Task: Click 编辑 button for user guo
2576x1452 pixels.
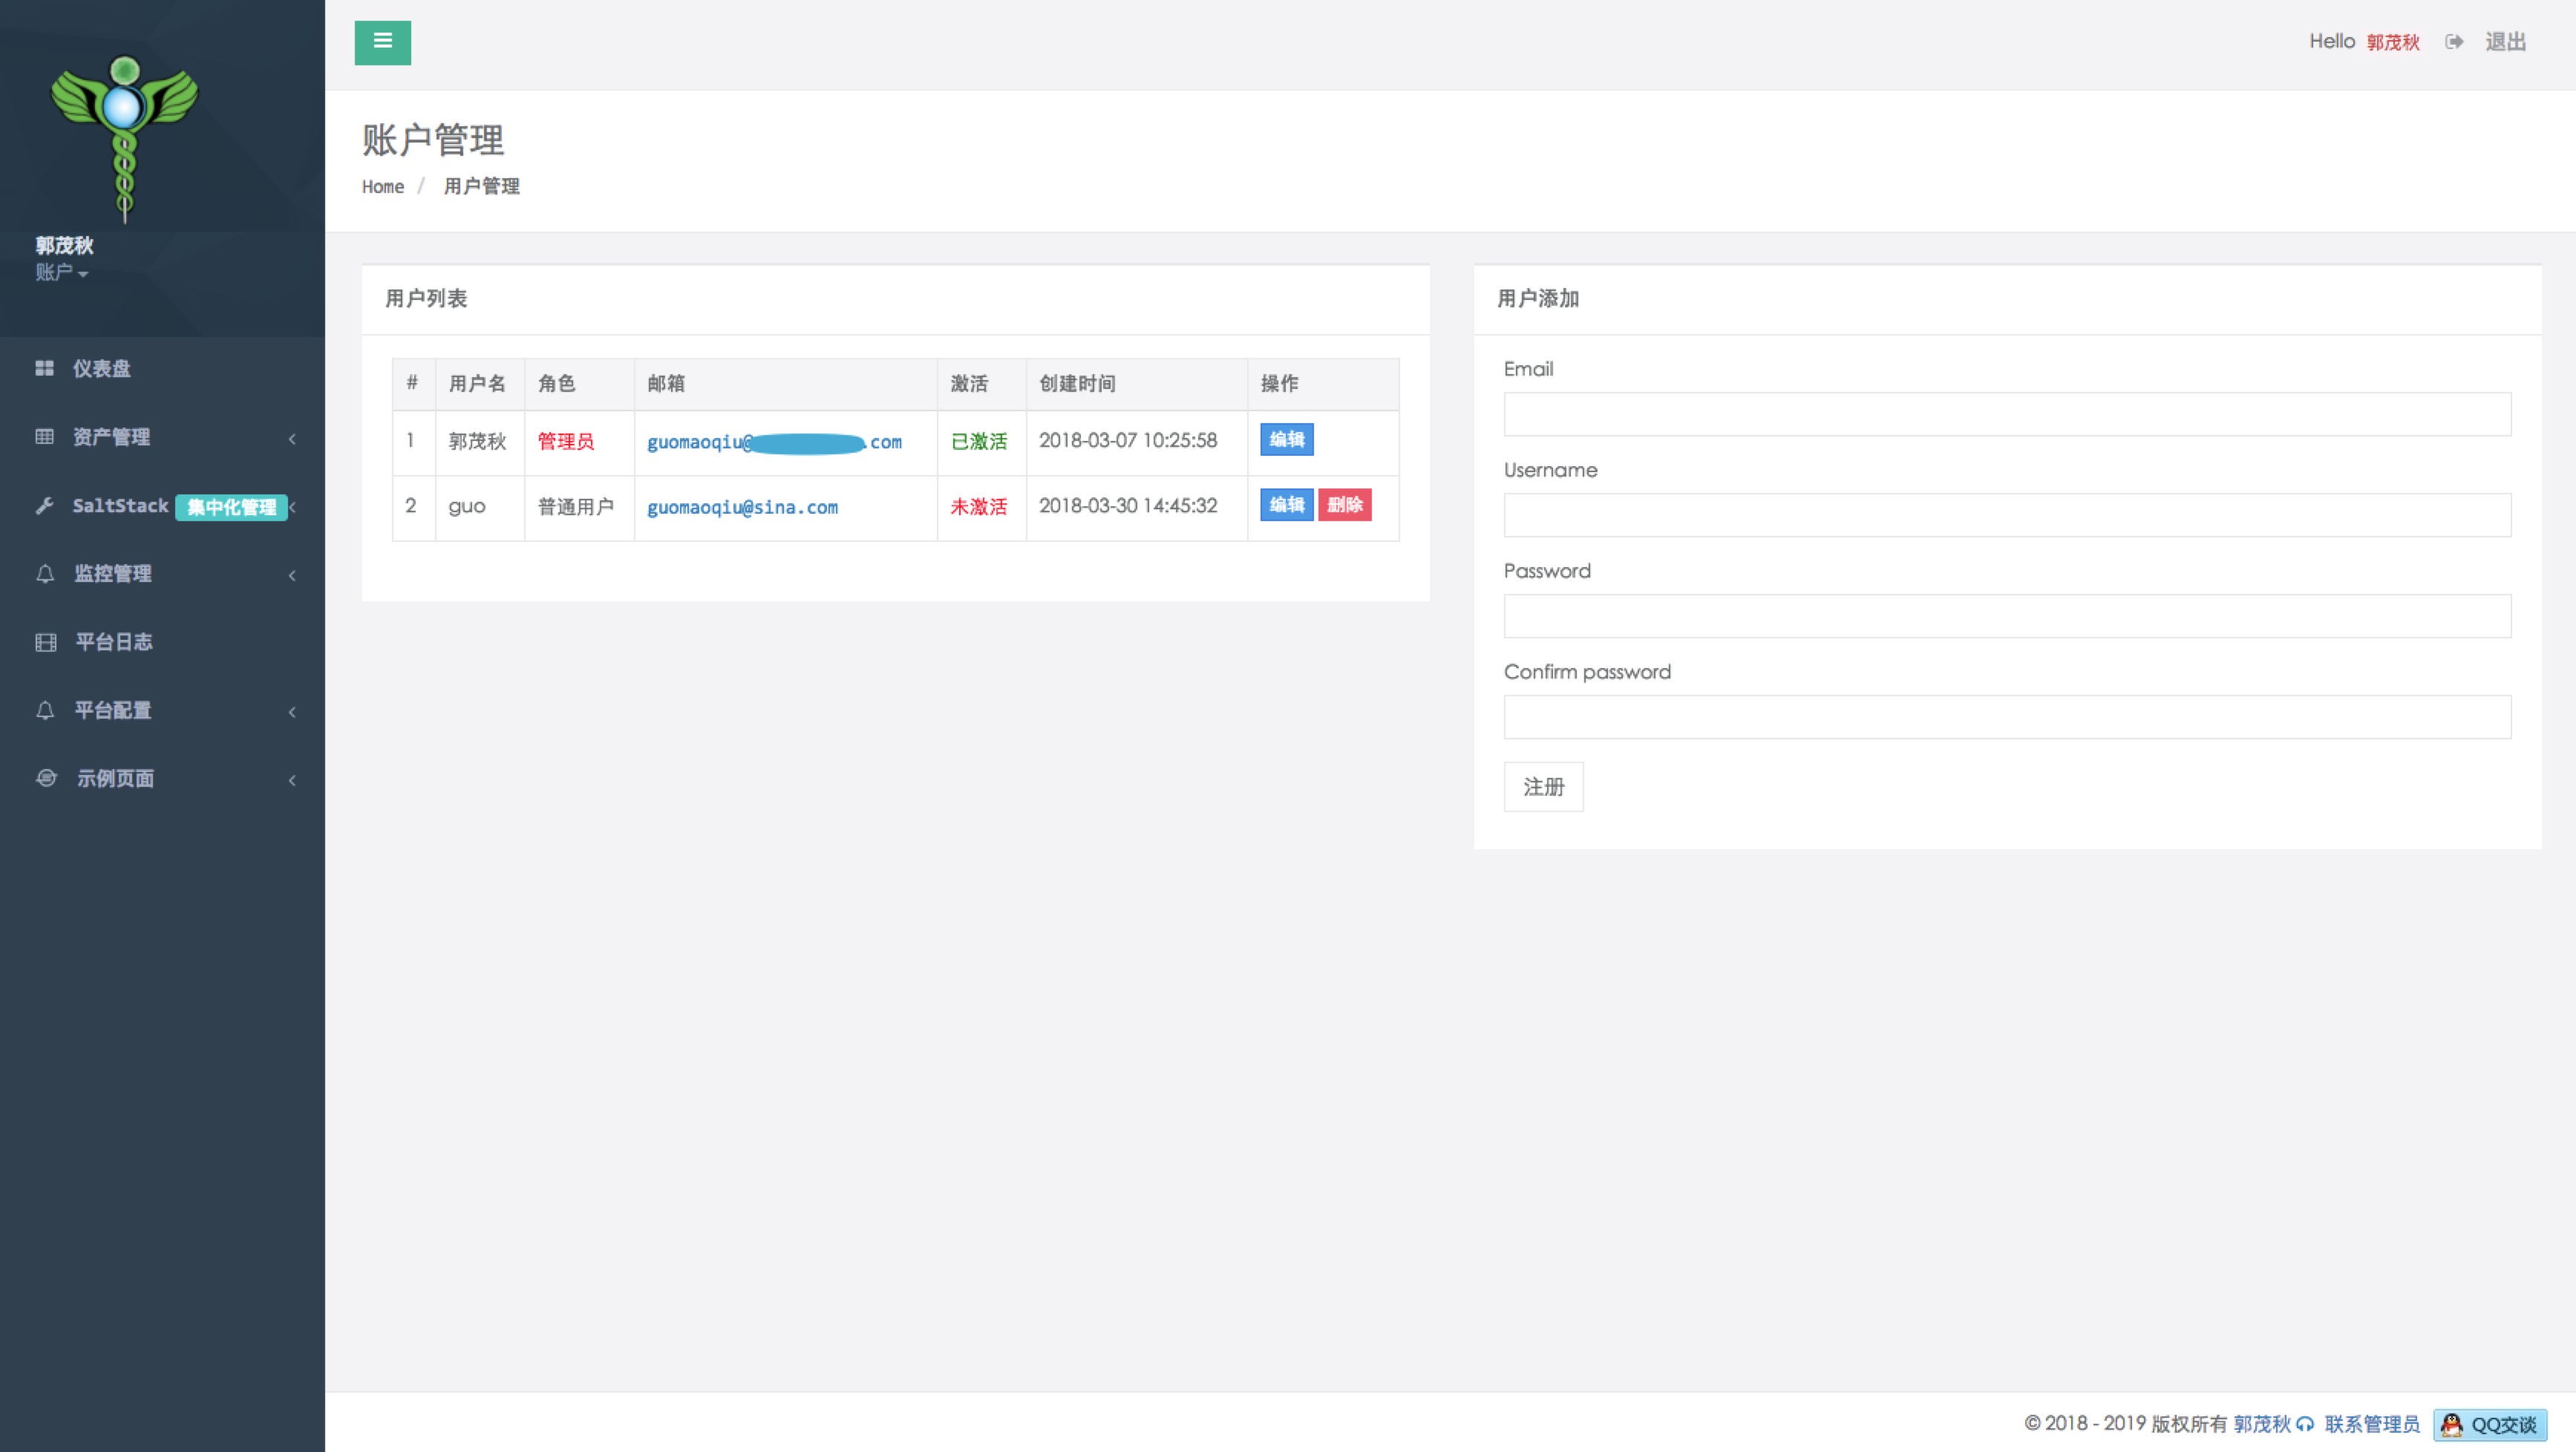Action: coord(1286,505)
